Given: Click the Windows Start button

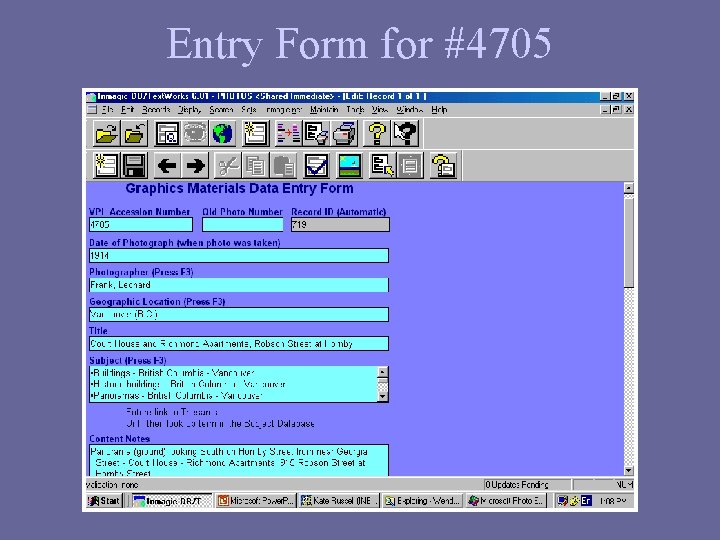Looking at the screenshot, I should [x=104, y=501].
